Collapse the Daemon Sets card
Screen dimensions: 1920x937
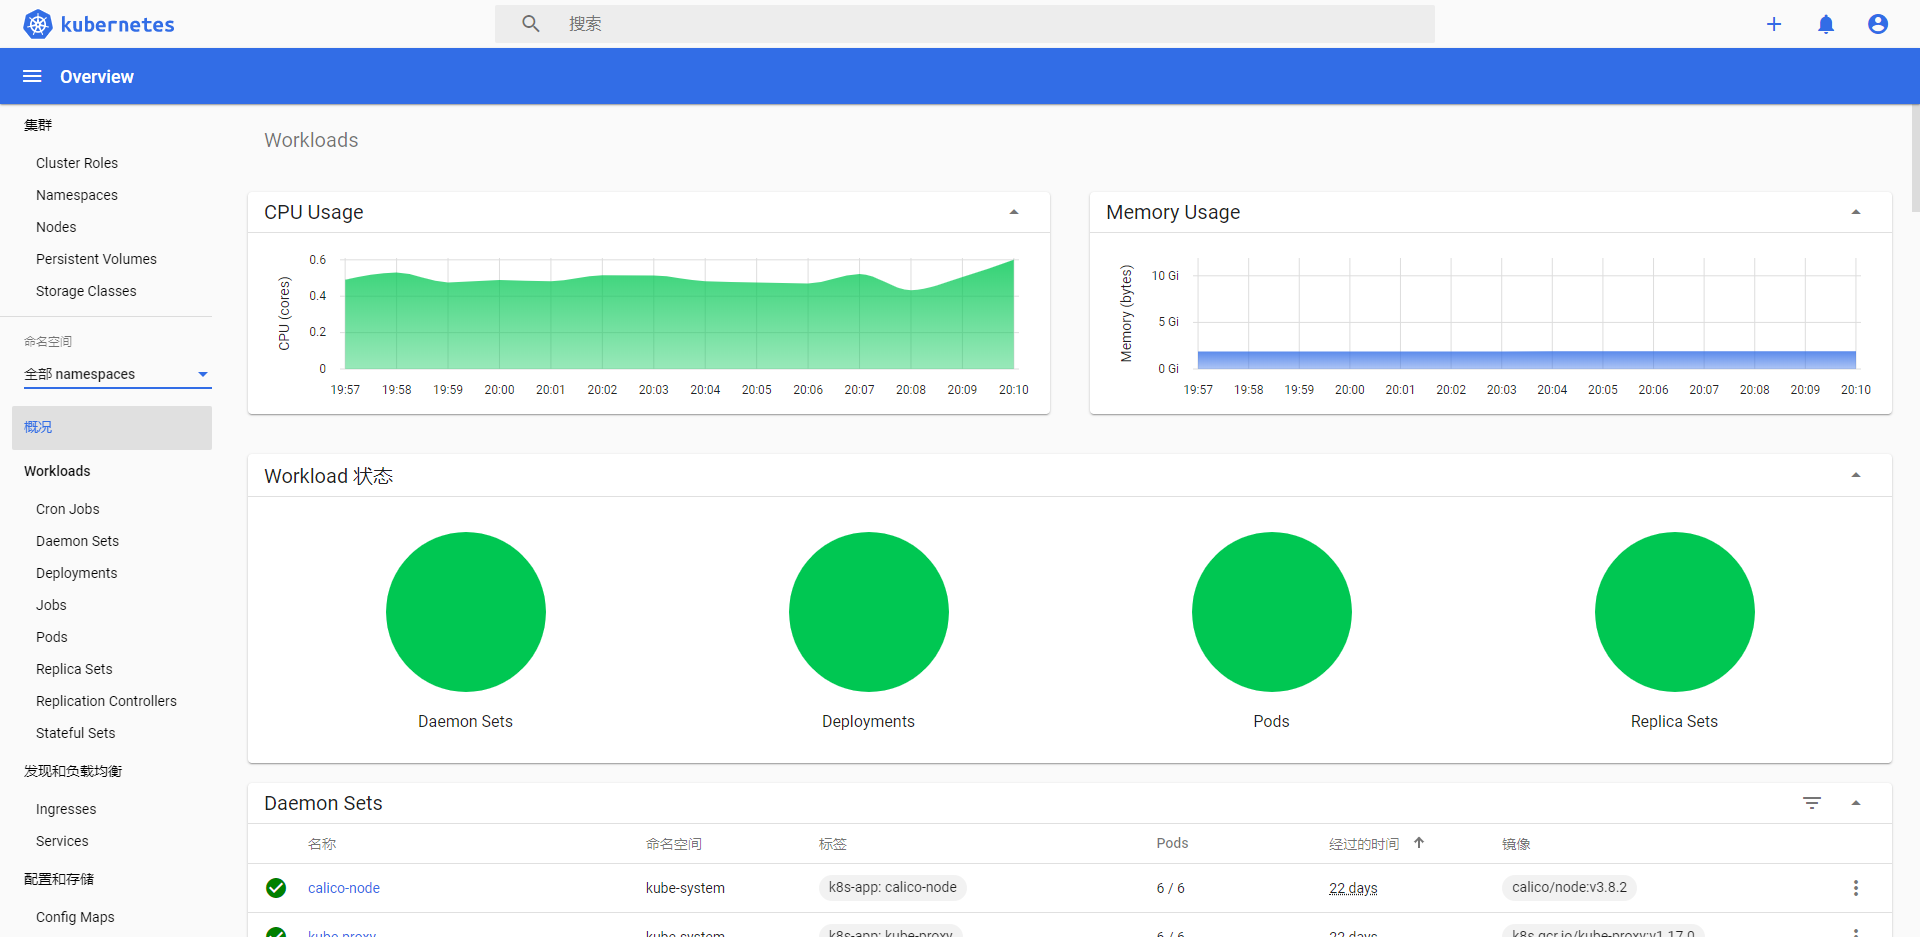[x=1856, y=803]
